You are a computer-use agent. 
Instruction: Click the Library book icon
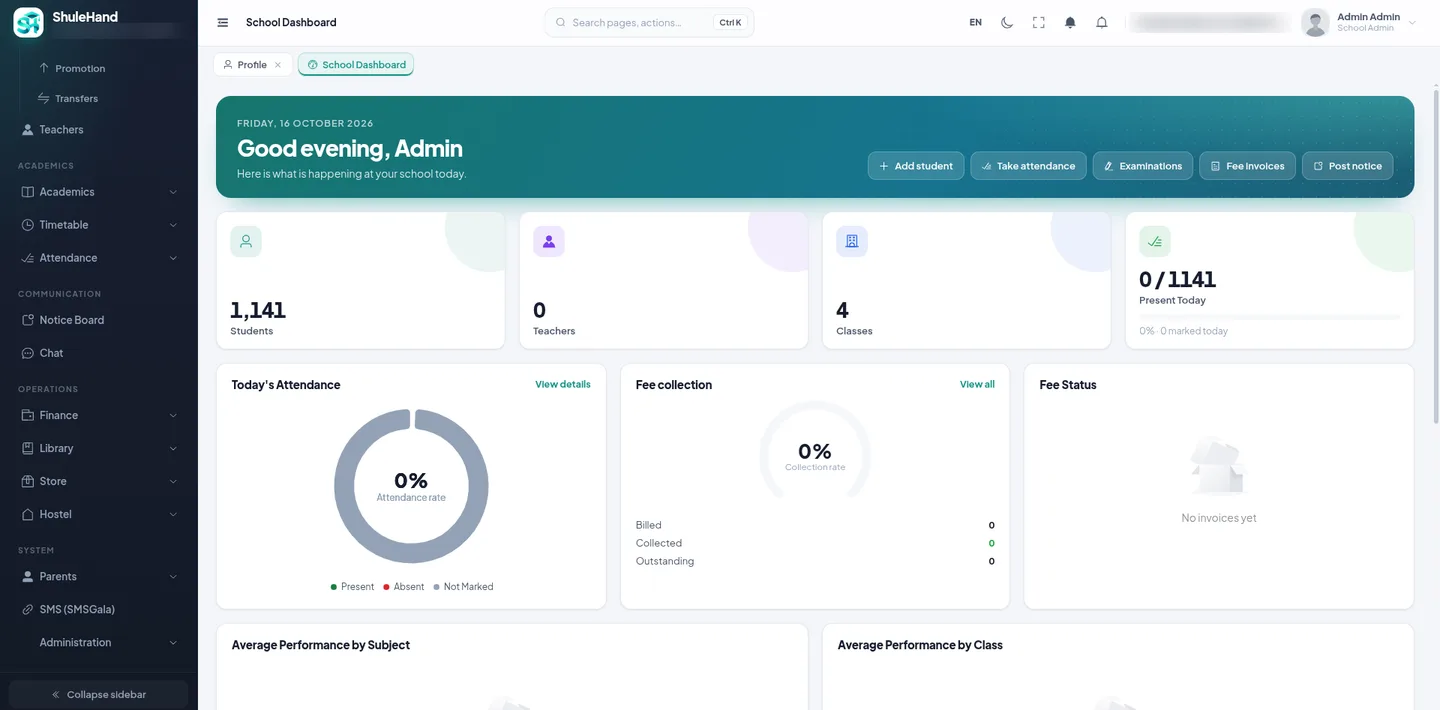point(28,448)
